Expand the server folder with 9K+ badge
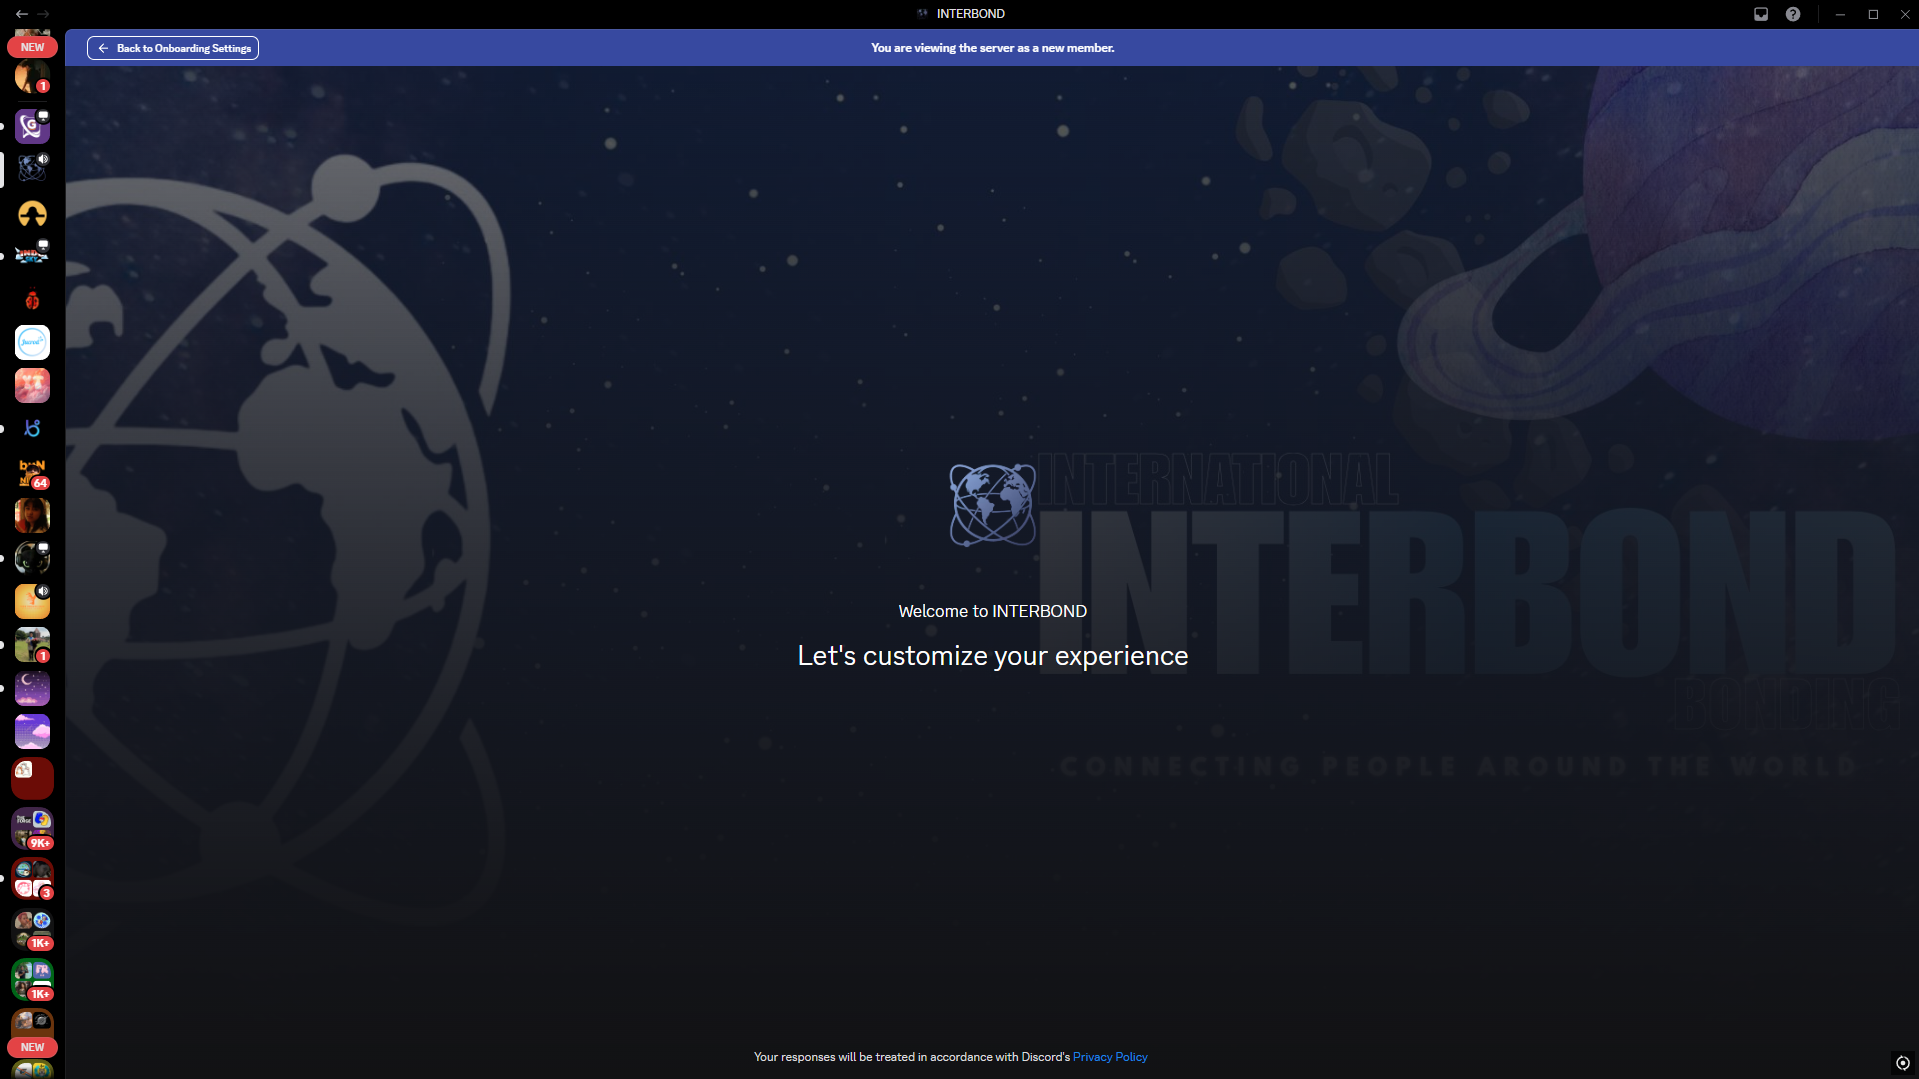Image resolution: width=1919 pixels, height=1079 pixels. 32,829
